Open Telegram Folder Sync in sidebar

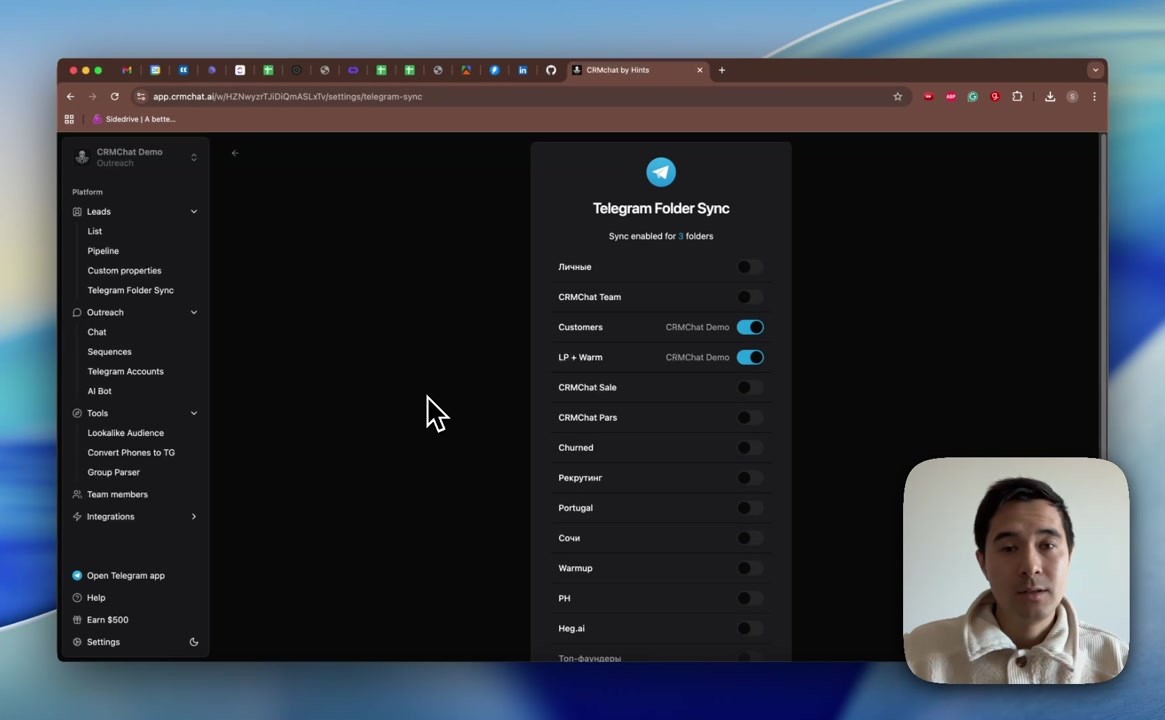(x=131, y=291)
